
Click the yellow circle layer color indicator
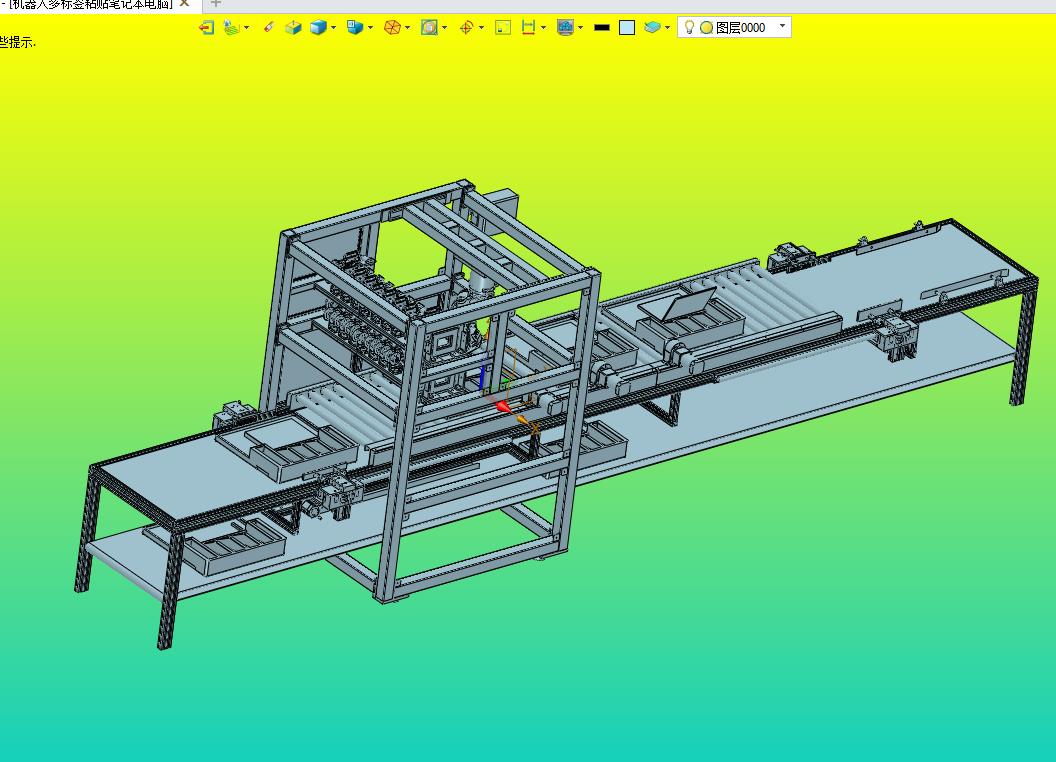pyautogui.click(x=706, y=28)
